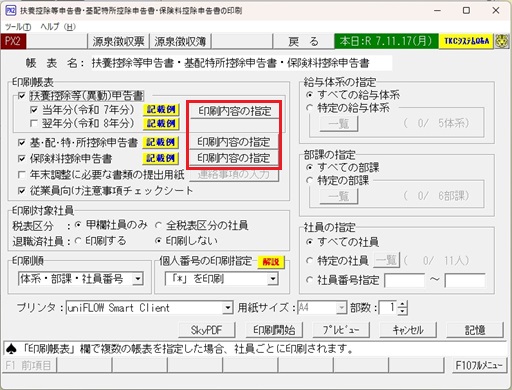The height and width of the screenshot is (390, 512).
Task: Click the SkyPDF button
Action: click(207, 330)
